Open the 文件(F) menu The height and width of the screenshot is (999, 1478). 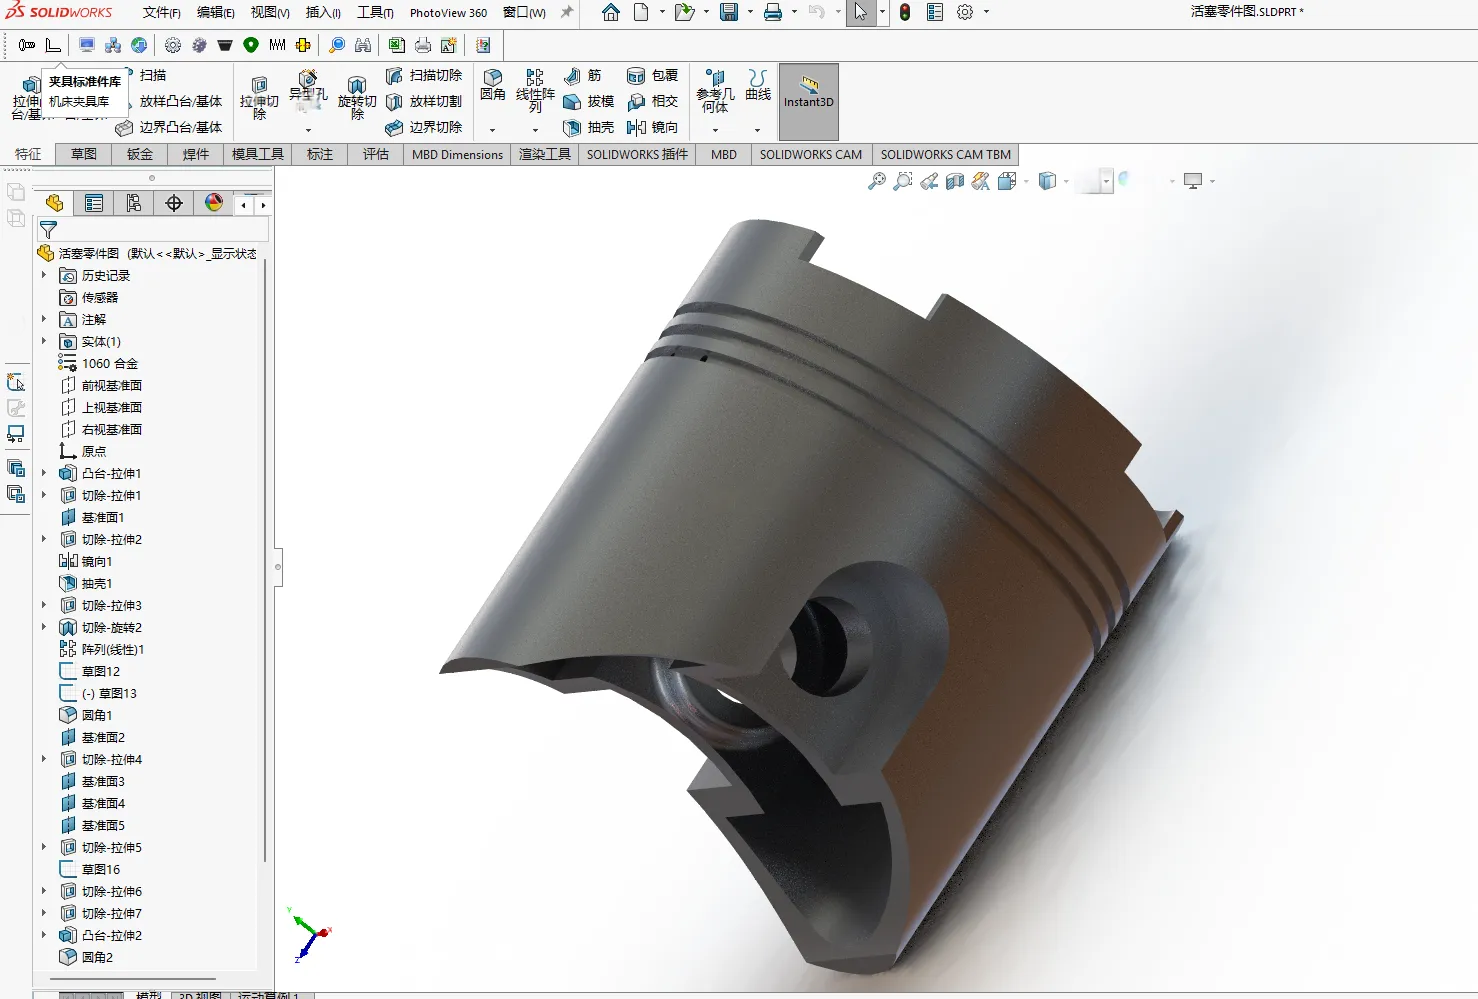pyautogui.click(x=162, y=13)
